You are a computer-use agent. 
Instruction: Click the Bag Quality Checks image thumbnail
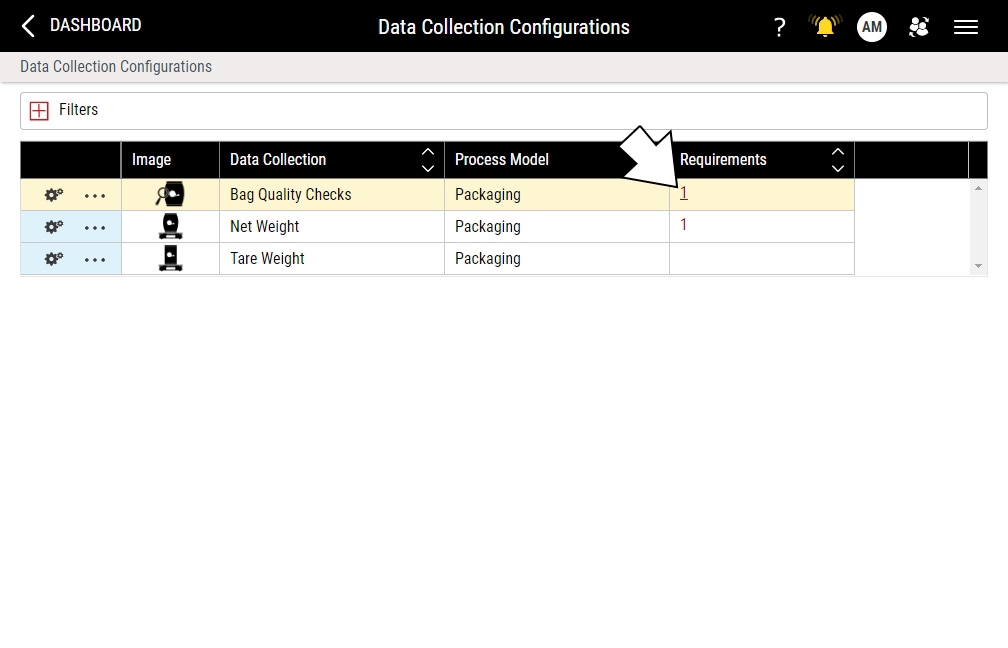click(x=170, y=194)
